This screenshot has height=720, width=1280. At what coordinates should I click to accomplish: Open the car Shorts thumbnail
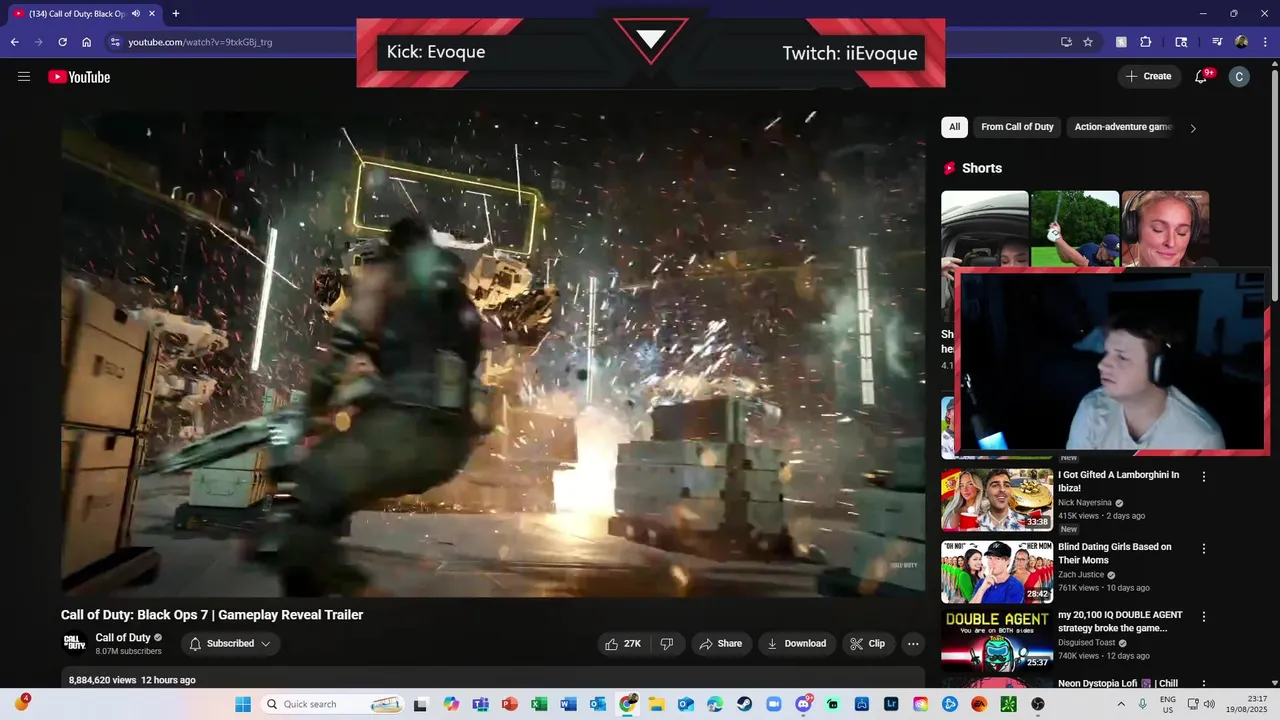(x=984, y=228)
